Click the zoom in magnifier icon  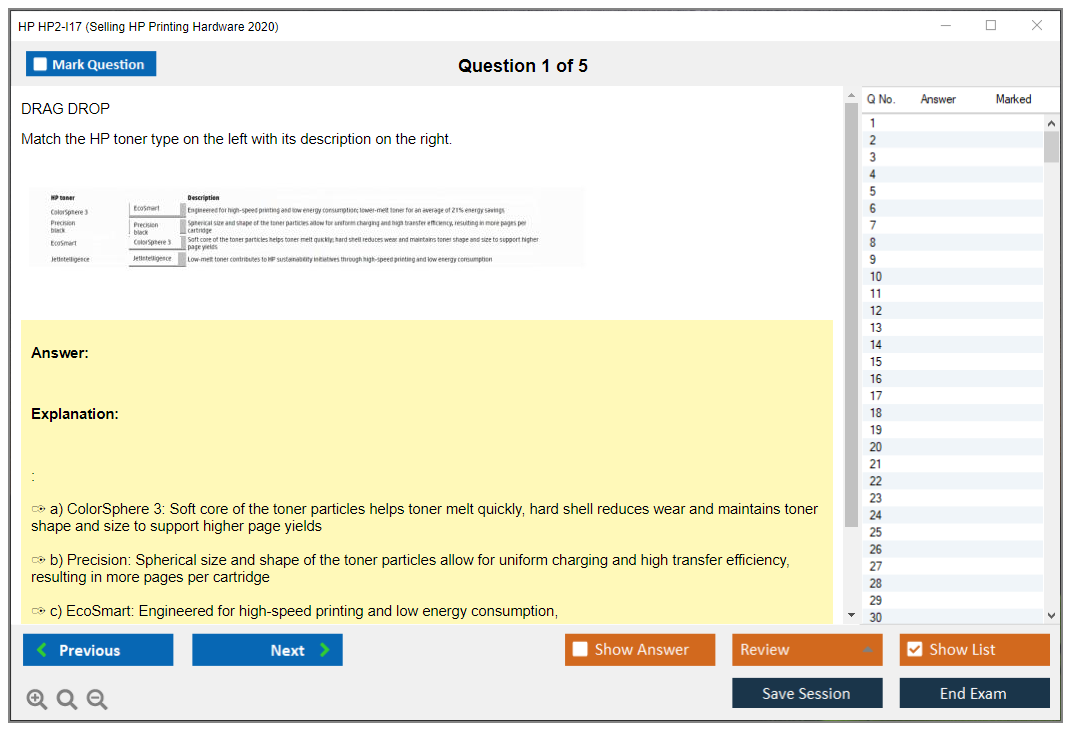click(x=36, y=700)
